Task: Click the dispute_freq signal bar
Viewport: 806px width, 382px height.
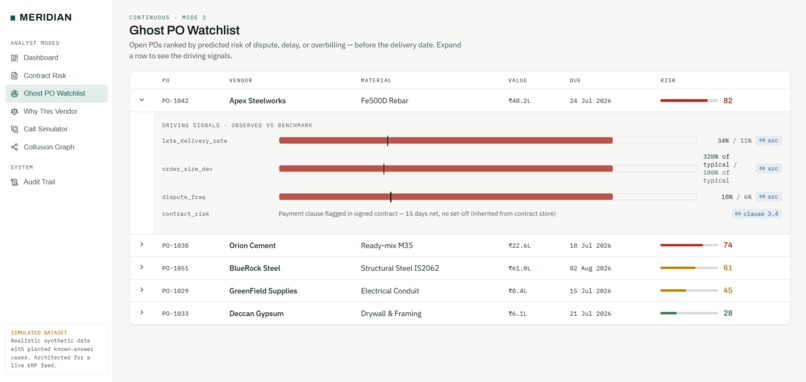Action: click(487, 196)
